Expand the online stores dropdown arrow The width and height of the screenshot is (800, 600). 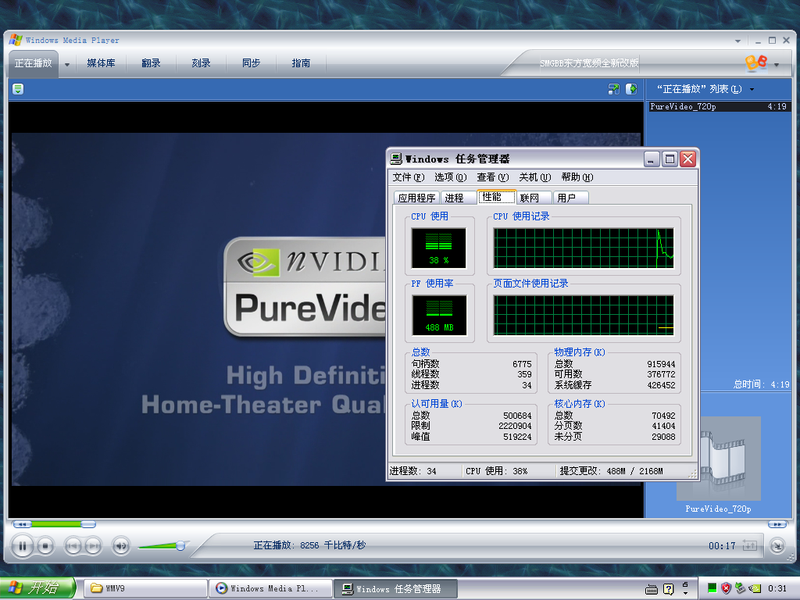coord(777,65)
